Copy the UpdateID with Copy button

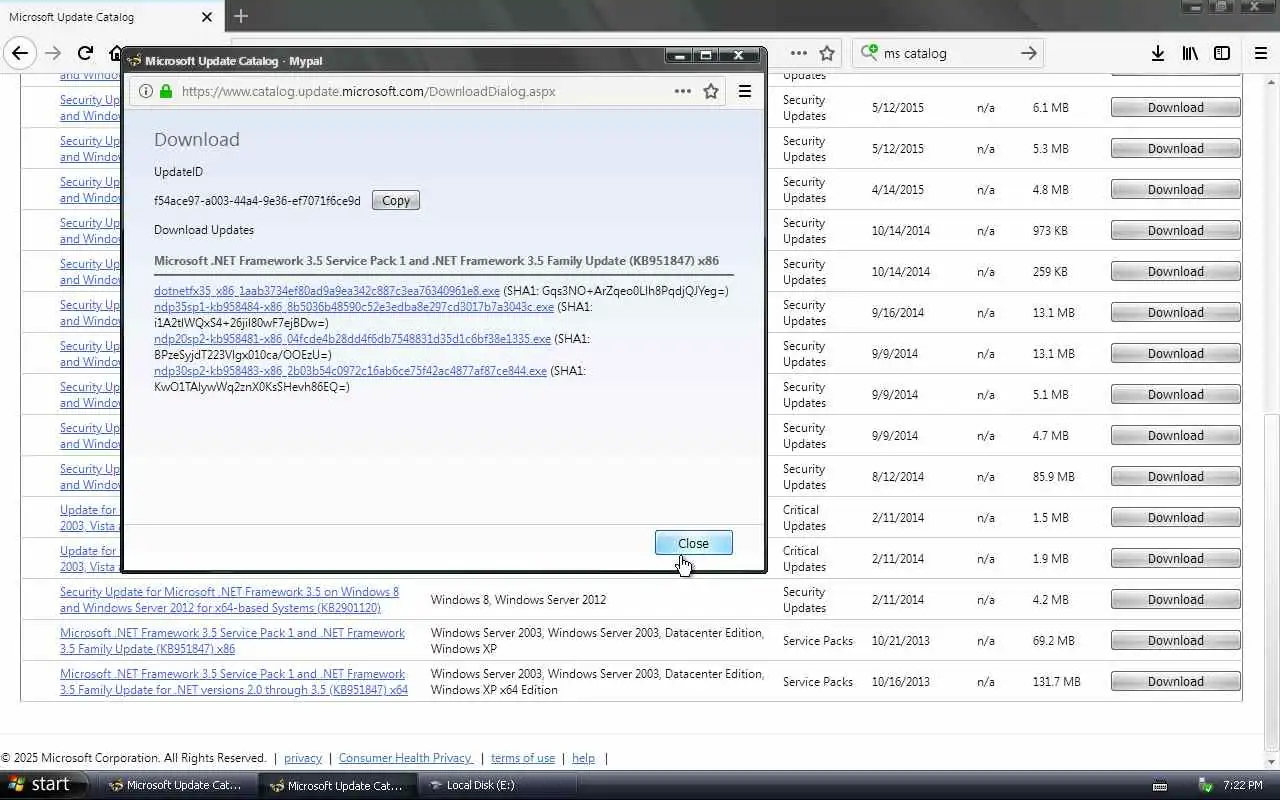[x=396, y=200]
